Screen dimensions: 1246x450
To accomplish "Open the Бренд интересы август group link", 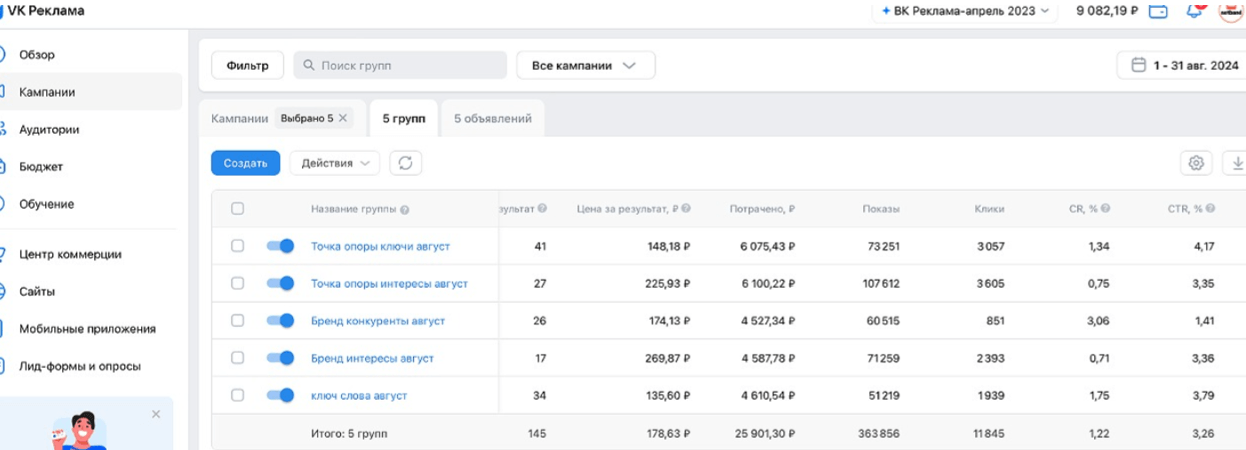I will click(372, 358).
